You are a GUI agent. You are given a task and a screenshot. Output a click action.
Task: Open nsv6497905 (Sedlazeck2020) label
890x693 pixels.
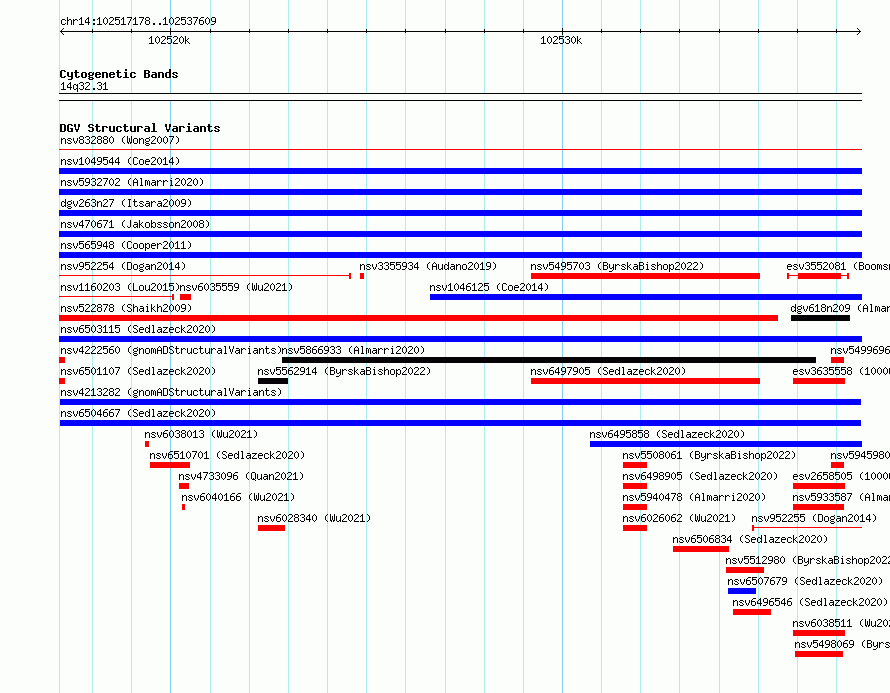608,371
